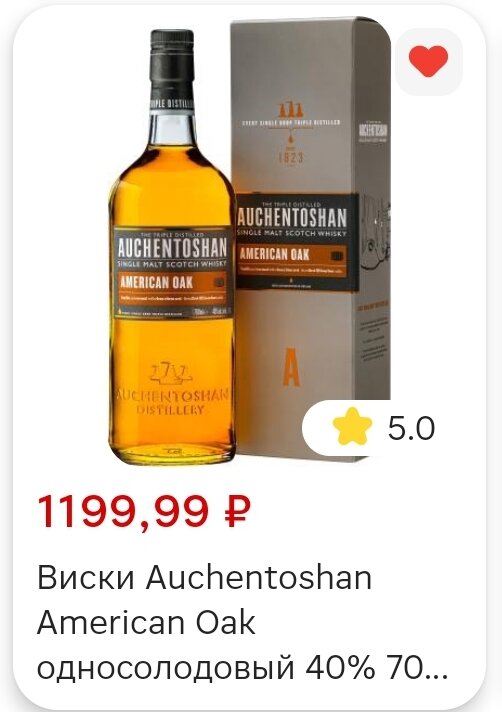Viewport: 502px width, 712px height.
Task: Click the American Oak label on box
Action: pos(274,254)
